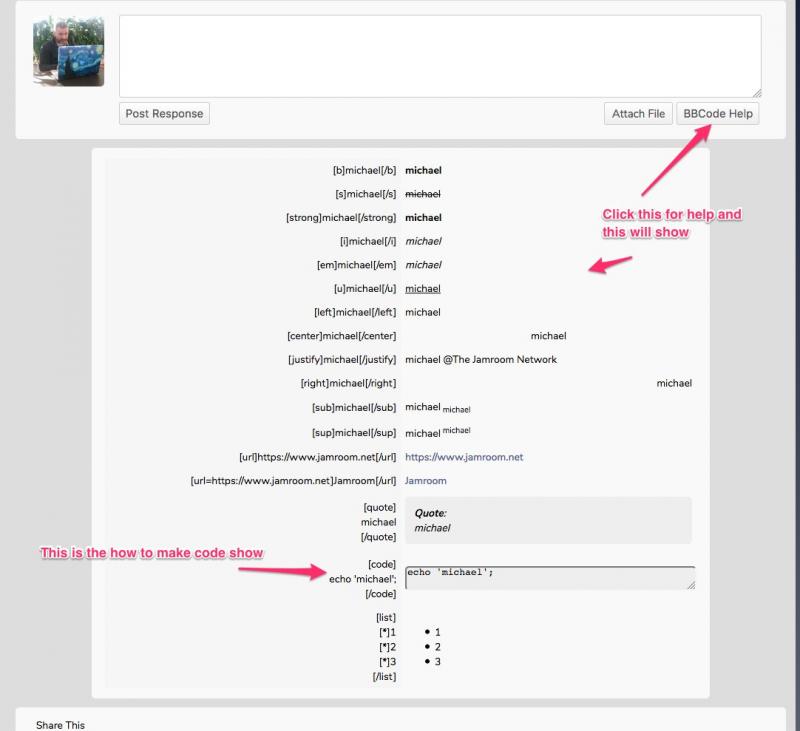
Task: Click the [list] opening tag text
Action: [386, 618]
